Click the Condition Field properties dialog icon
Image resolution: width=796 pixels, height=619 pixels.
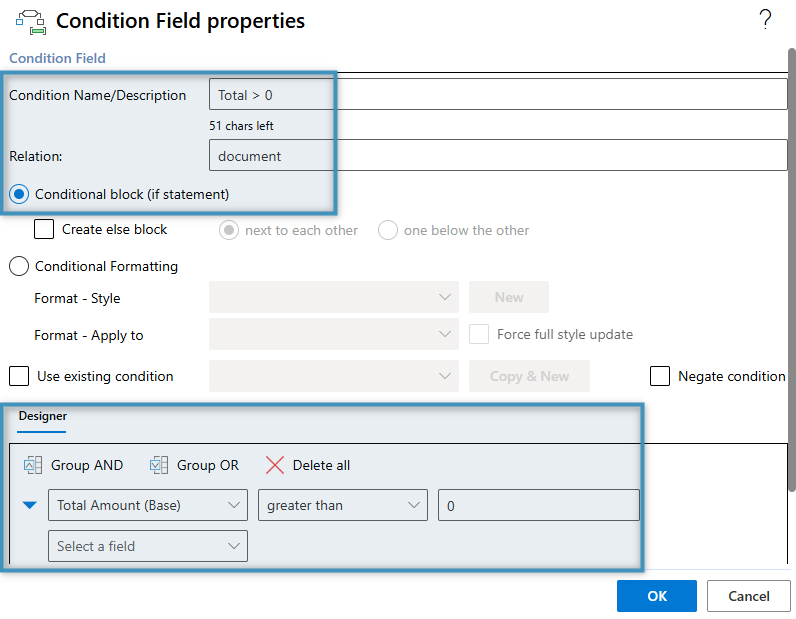point(31,22)
